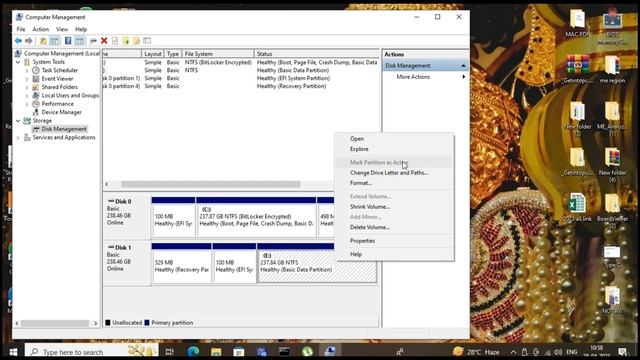Sort by the Type column header
Viewport: 640px width, 360px height.
click(x=173, y=54)
